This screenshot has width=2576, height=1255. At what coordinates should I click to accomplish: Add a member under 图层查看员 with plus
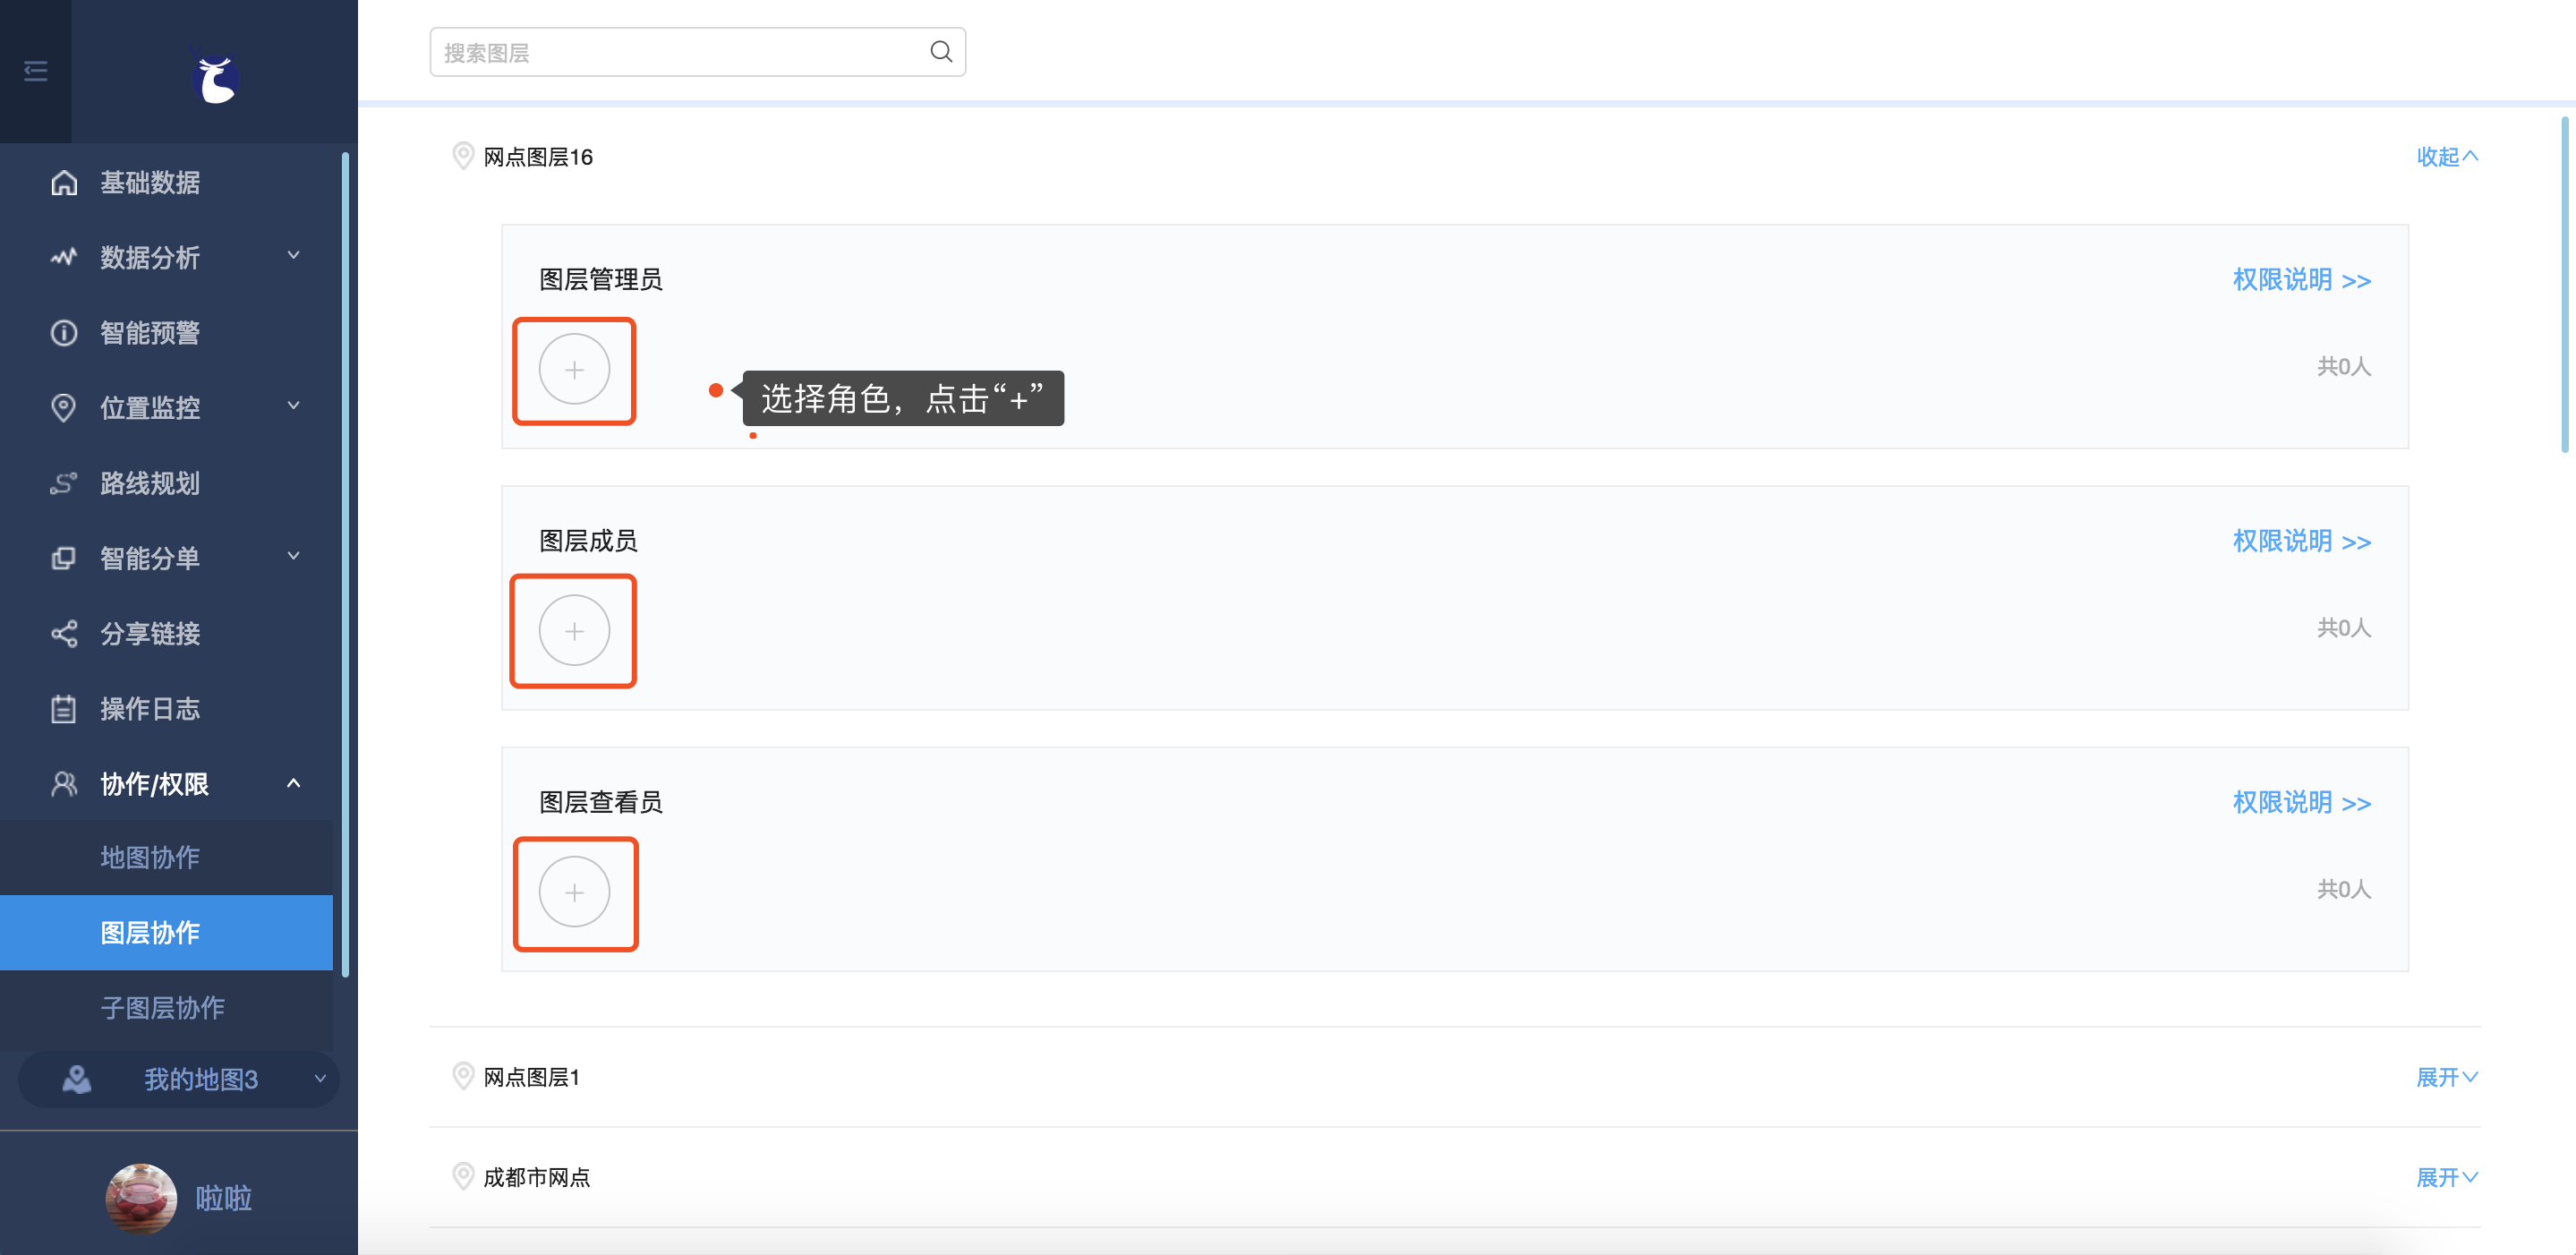click(x=574, y=892)
